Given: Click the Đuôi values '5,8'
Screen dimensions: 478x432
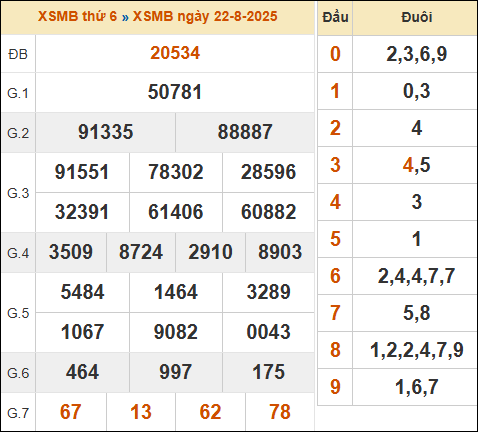Looking at the screenshot, I should (417, 313).
